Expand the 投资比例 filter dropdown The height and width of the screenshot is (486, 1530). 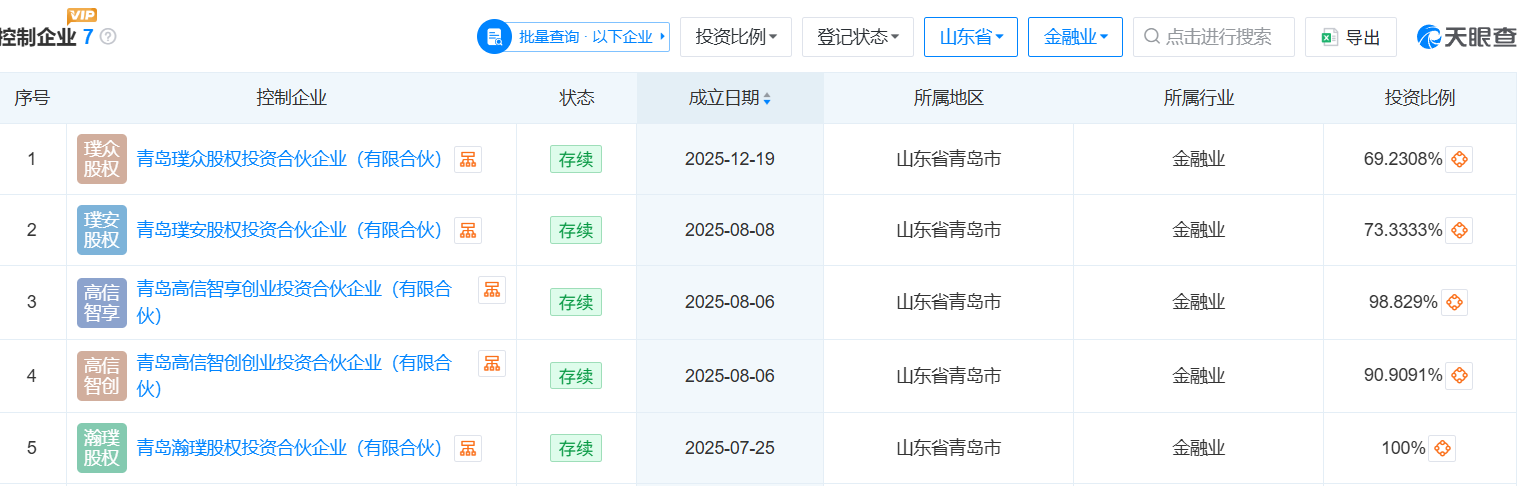(x=735, y=37)
